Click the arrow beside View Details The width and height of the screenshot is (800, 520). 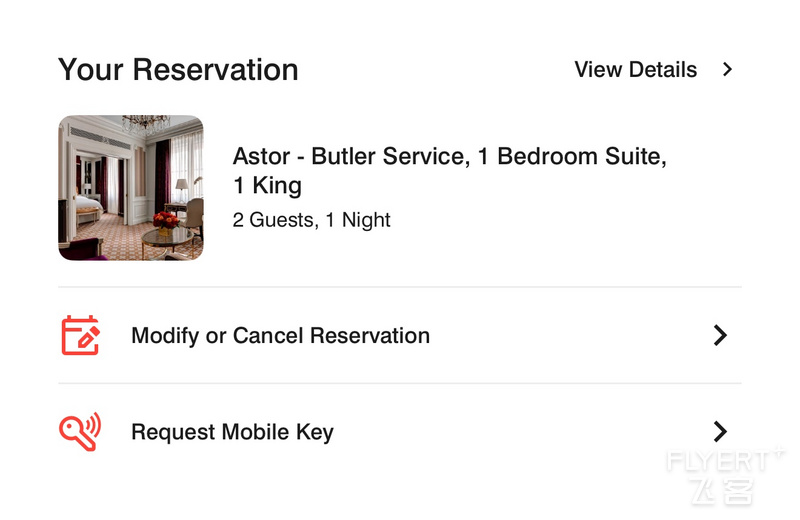(728, 69)
